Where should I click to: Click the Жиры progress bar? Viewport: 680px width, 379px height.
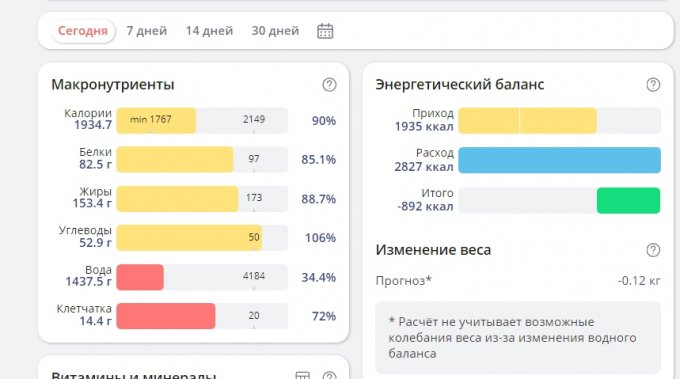pyautogui.click(x=202, y=199)
